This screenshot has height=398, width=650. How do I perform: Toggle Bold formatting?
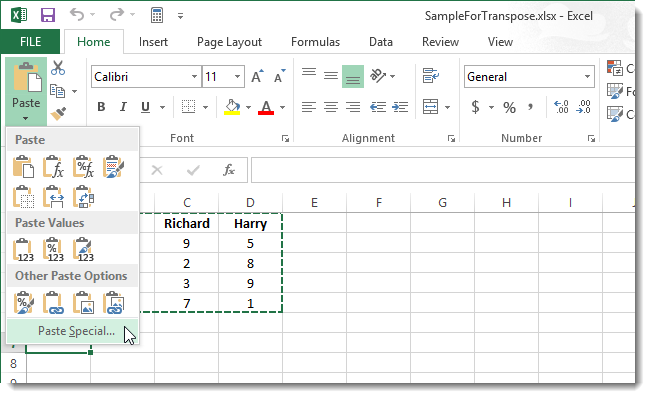101,107
